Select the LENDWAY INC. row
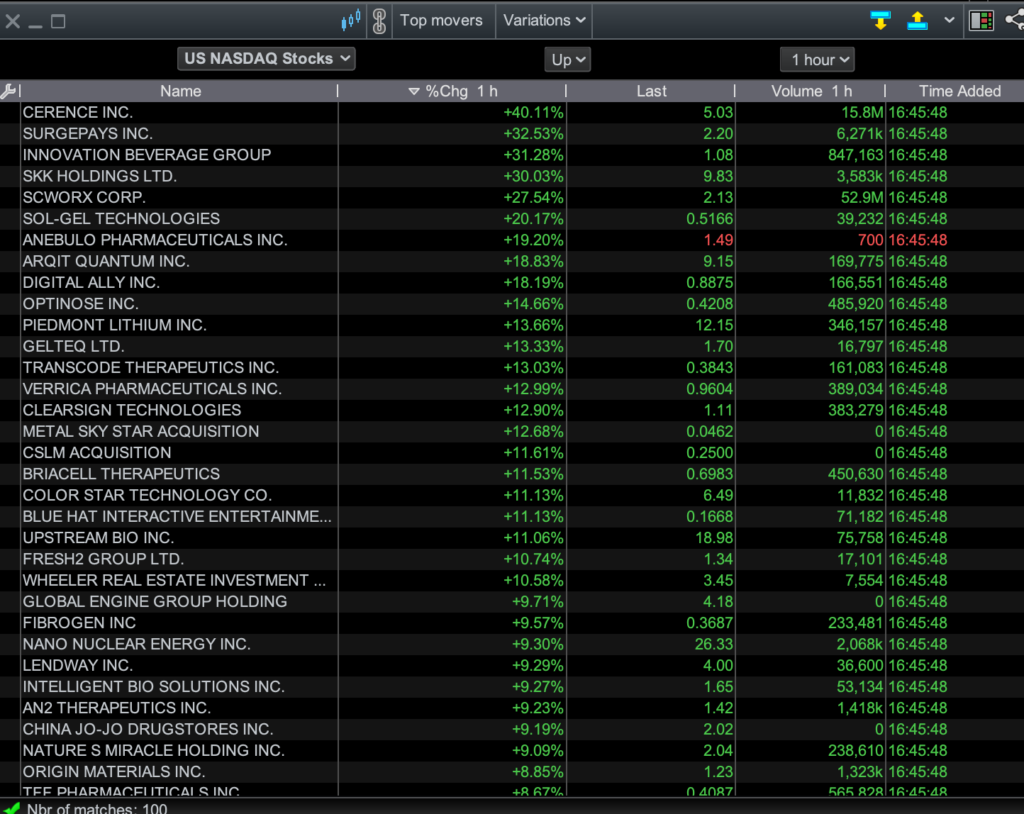The width and height of the screenshot is (1024, 814). (512, 666)
